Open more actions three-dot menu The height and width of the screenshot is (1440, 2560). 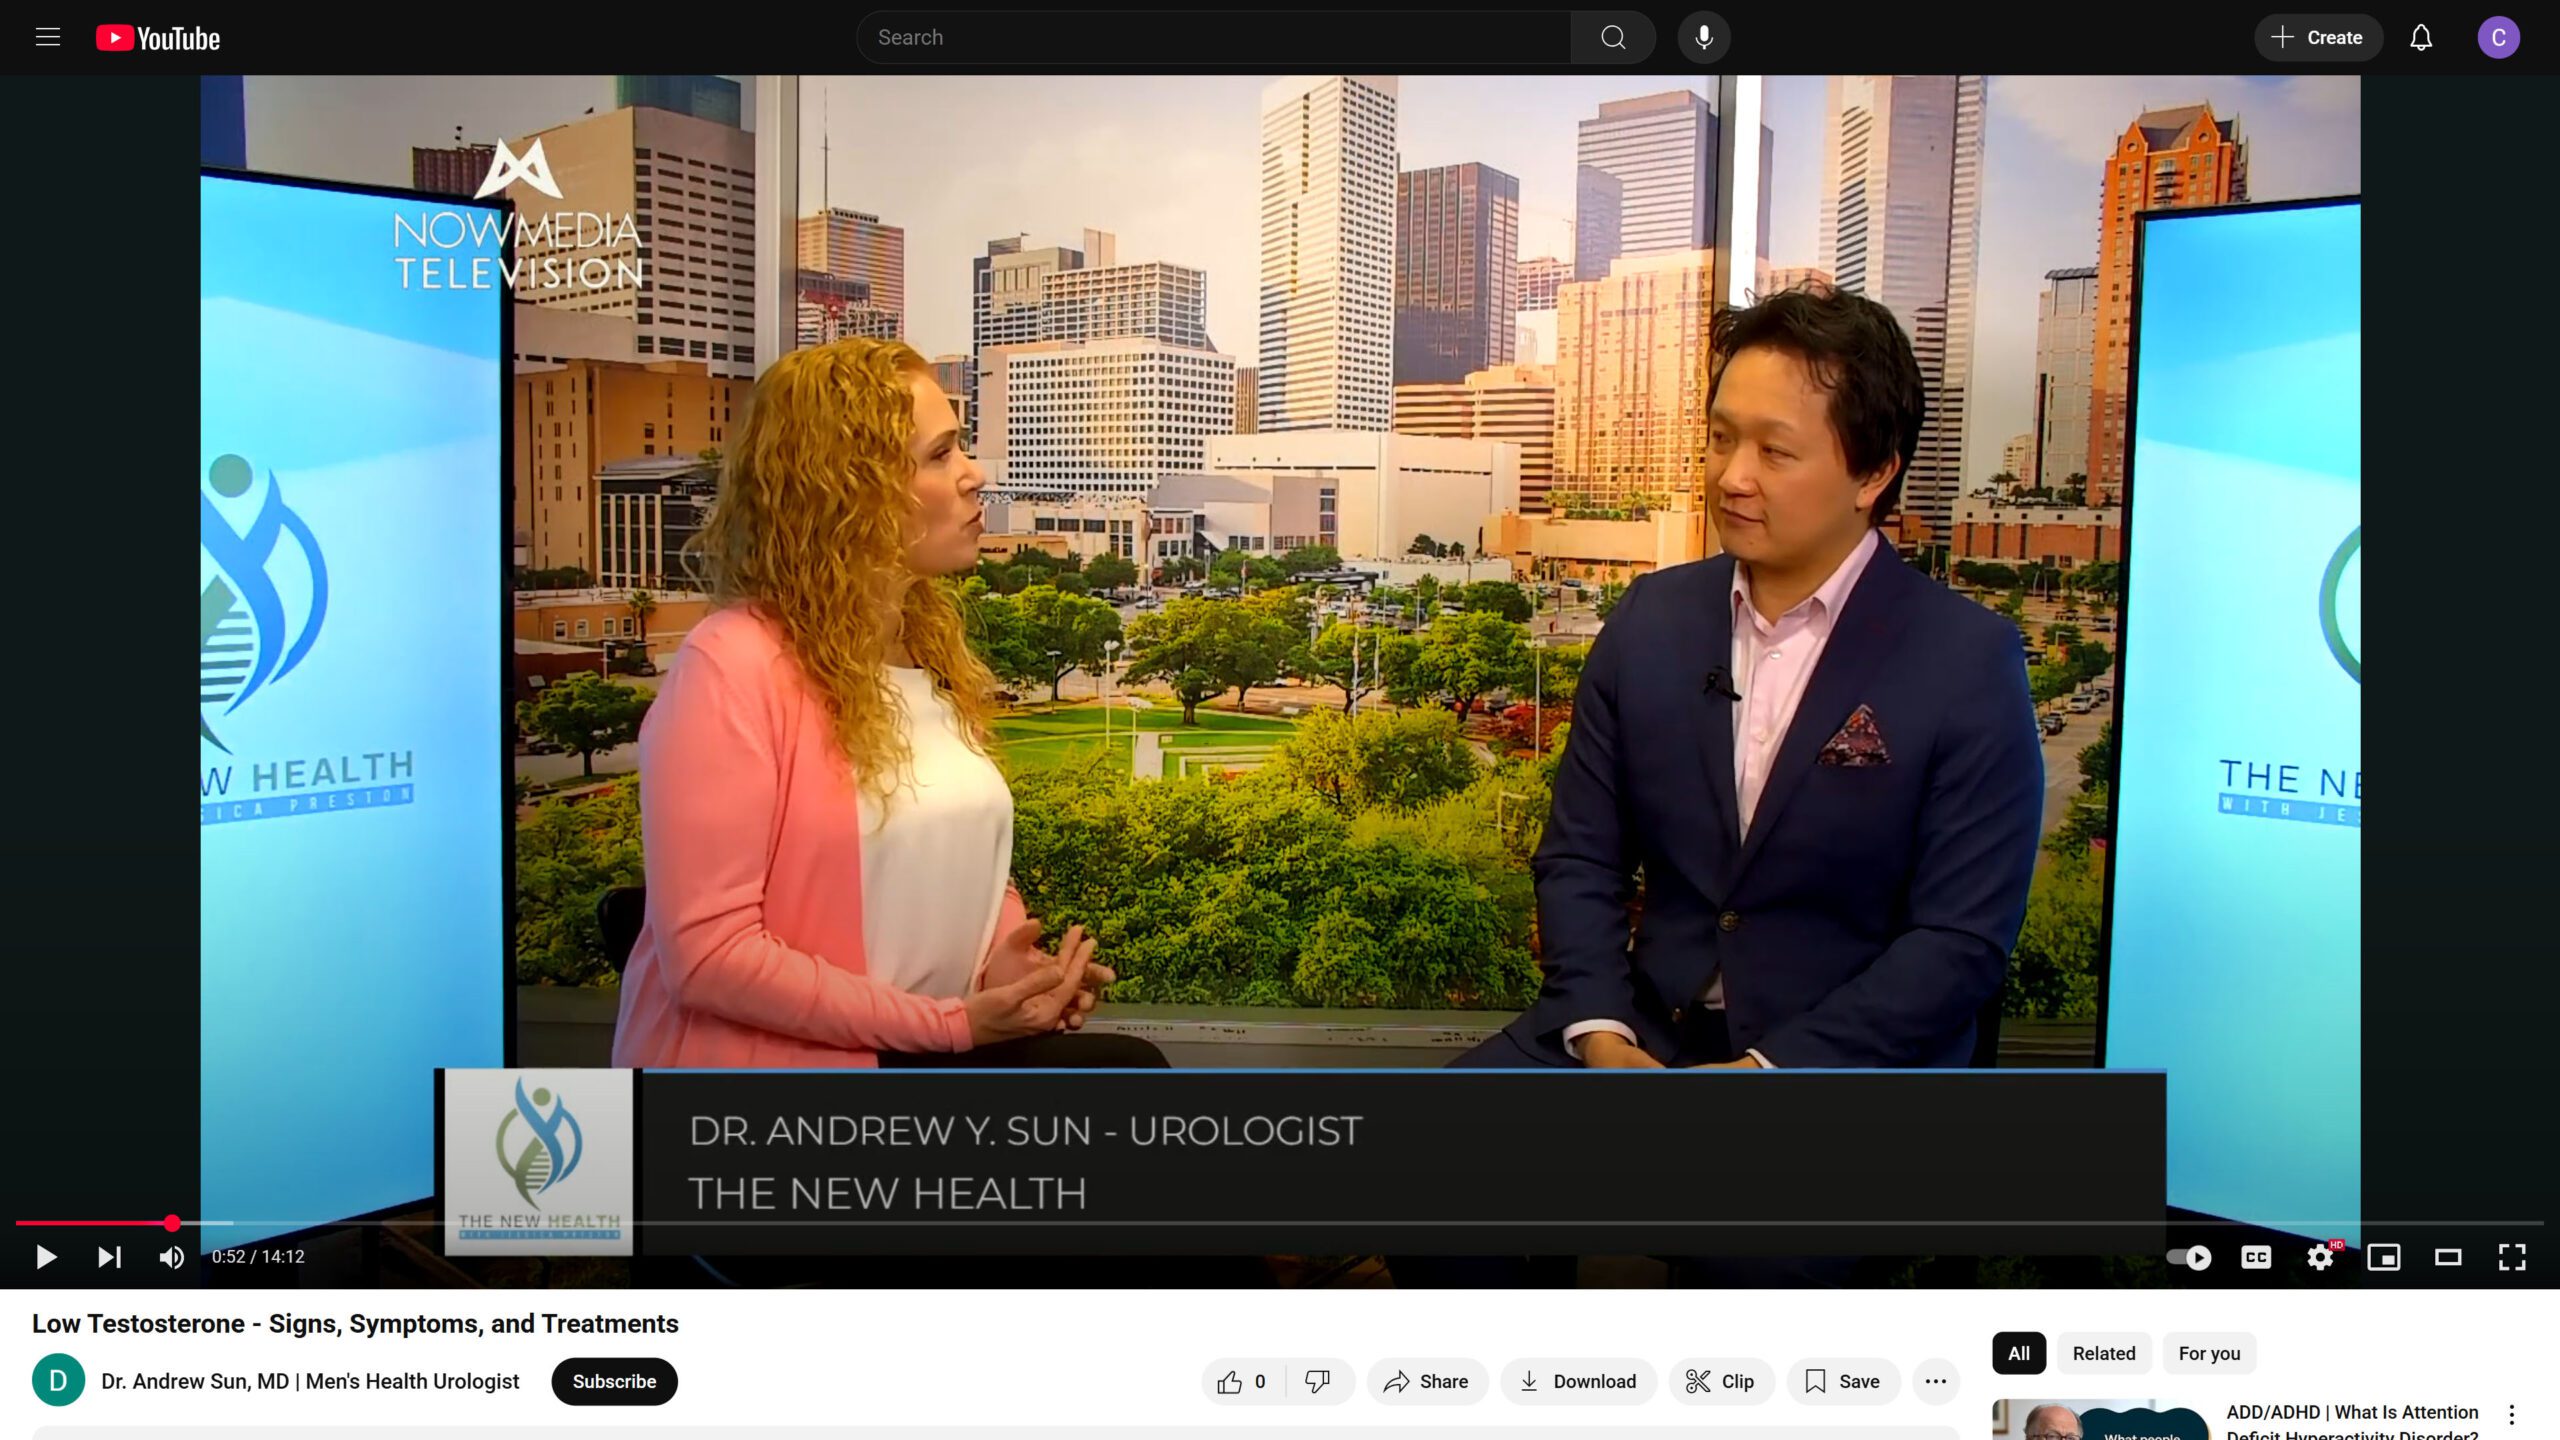click(1935, 1381)
